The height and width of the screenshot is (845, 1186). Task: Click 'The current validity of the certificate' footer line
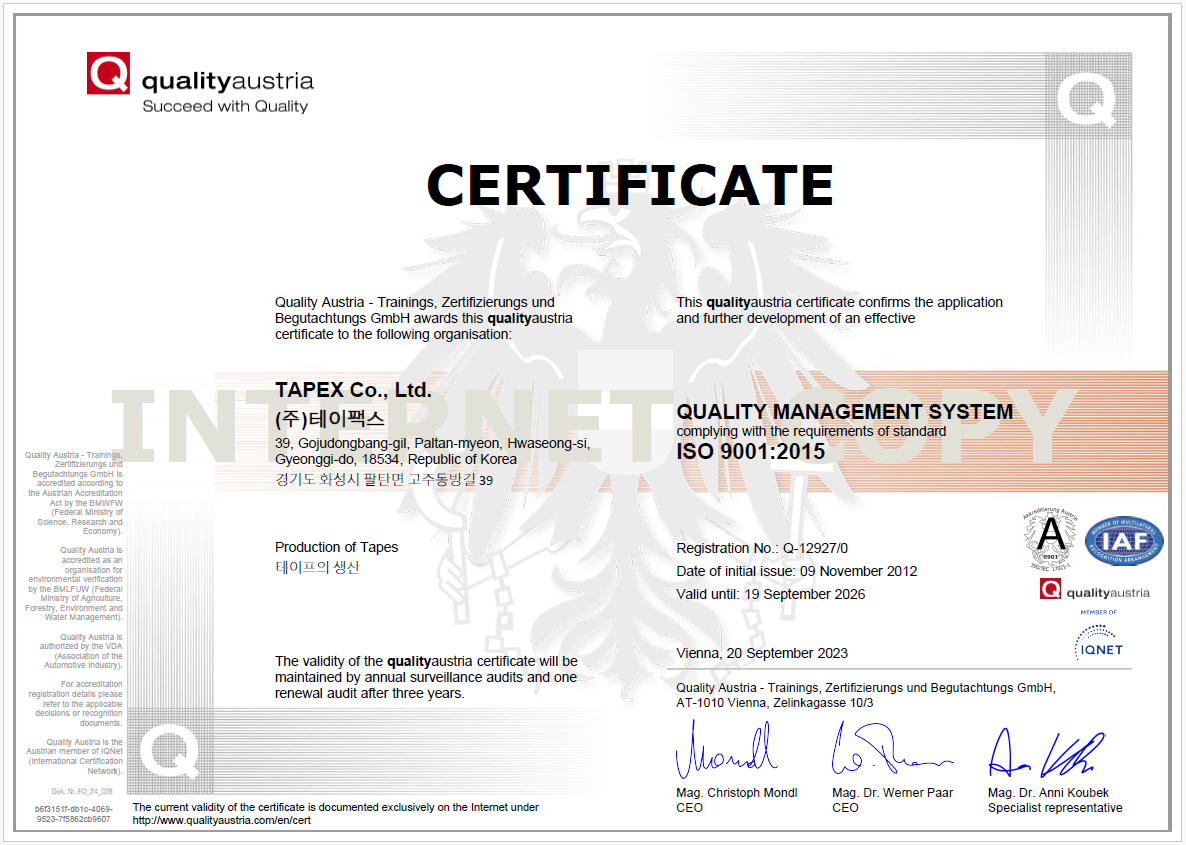pos(335,807)
